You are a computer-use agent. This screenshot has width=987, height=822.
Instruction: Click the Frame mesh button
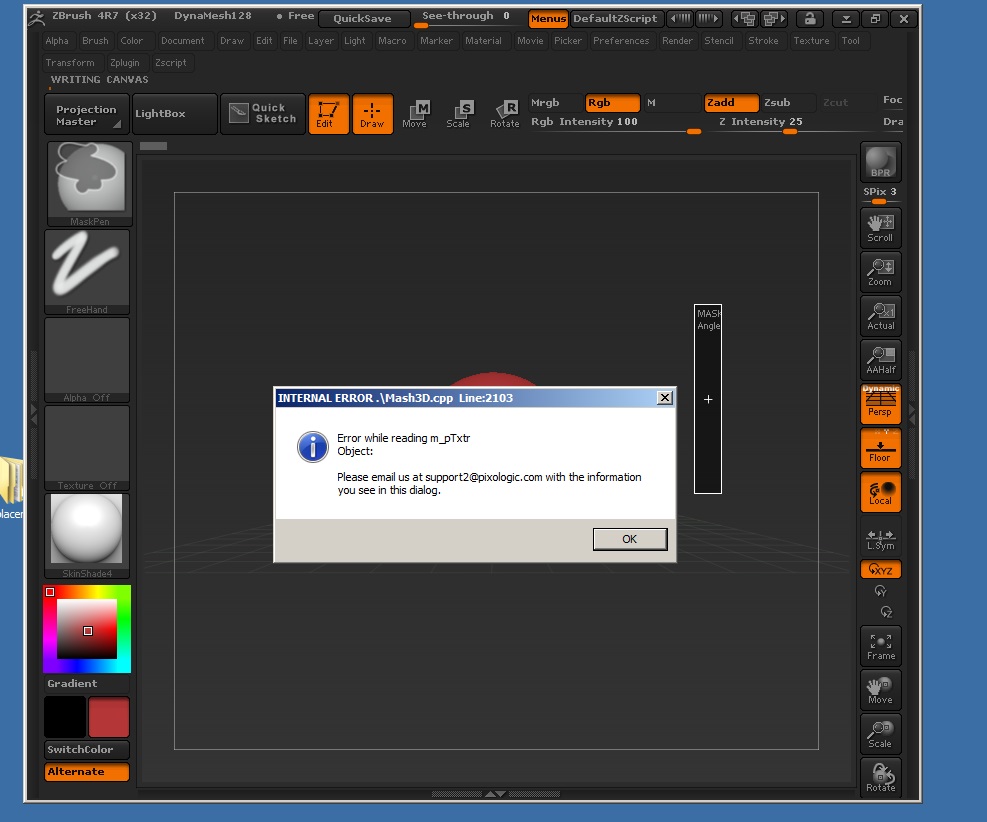(x=880, y=646)
